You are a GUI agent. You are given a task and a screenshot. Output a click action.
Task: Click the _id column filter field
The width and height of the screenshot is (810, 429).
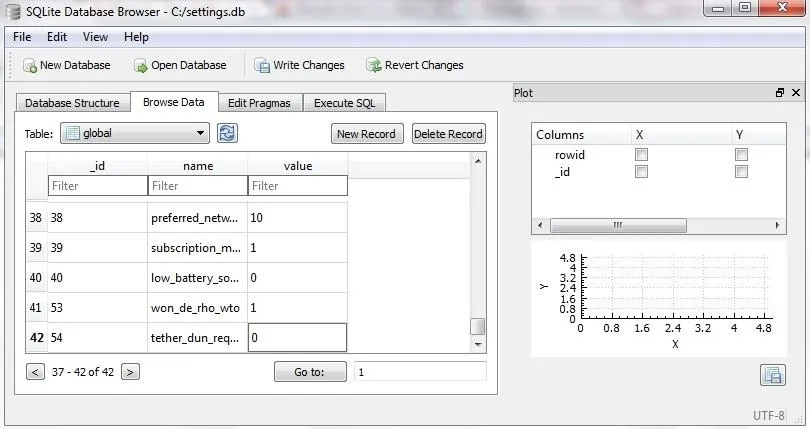98,186
